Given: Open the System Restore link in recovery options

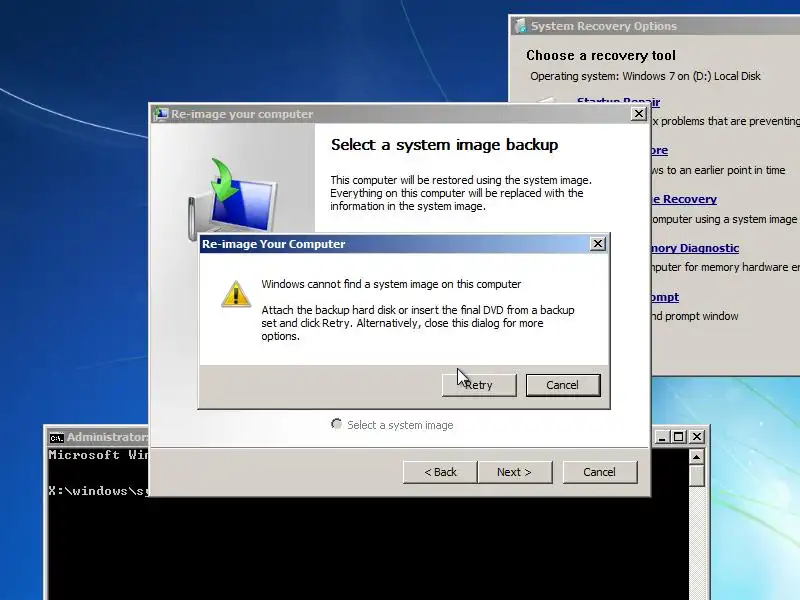Looking at the screenshot, I should point(659,150).
